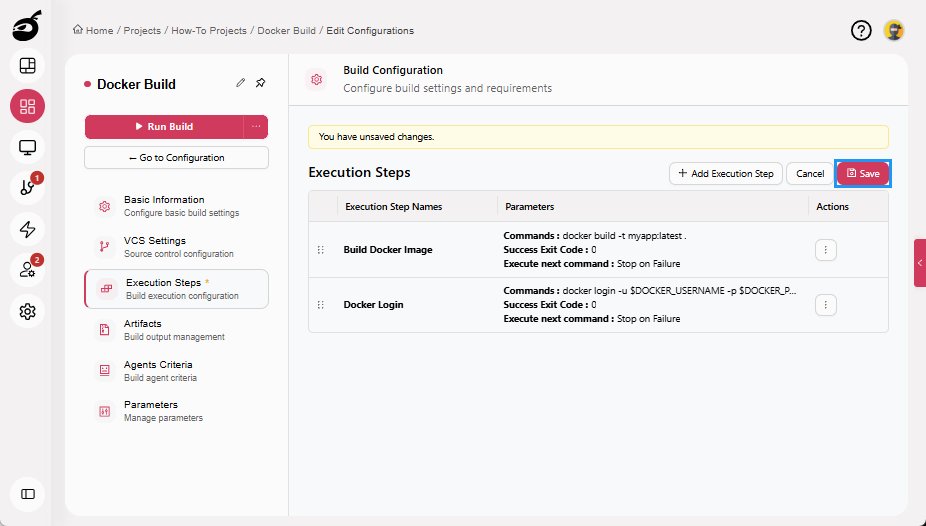Select Execution Steps section
Image resolution: width=926 pixels, height=526 pixels.
[177, 289]
